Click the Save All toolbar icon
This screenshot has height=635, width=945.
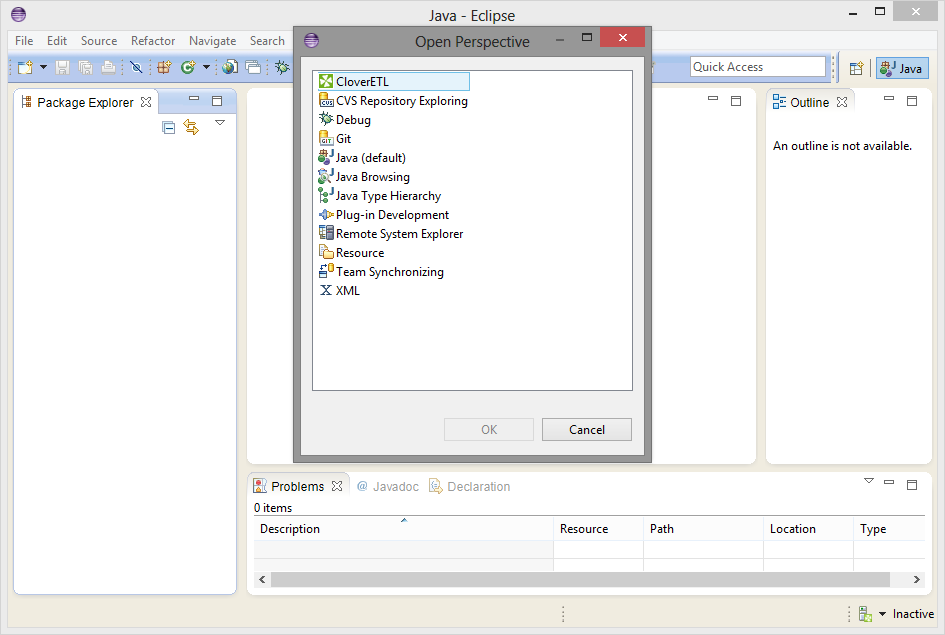(86, 67)
